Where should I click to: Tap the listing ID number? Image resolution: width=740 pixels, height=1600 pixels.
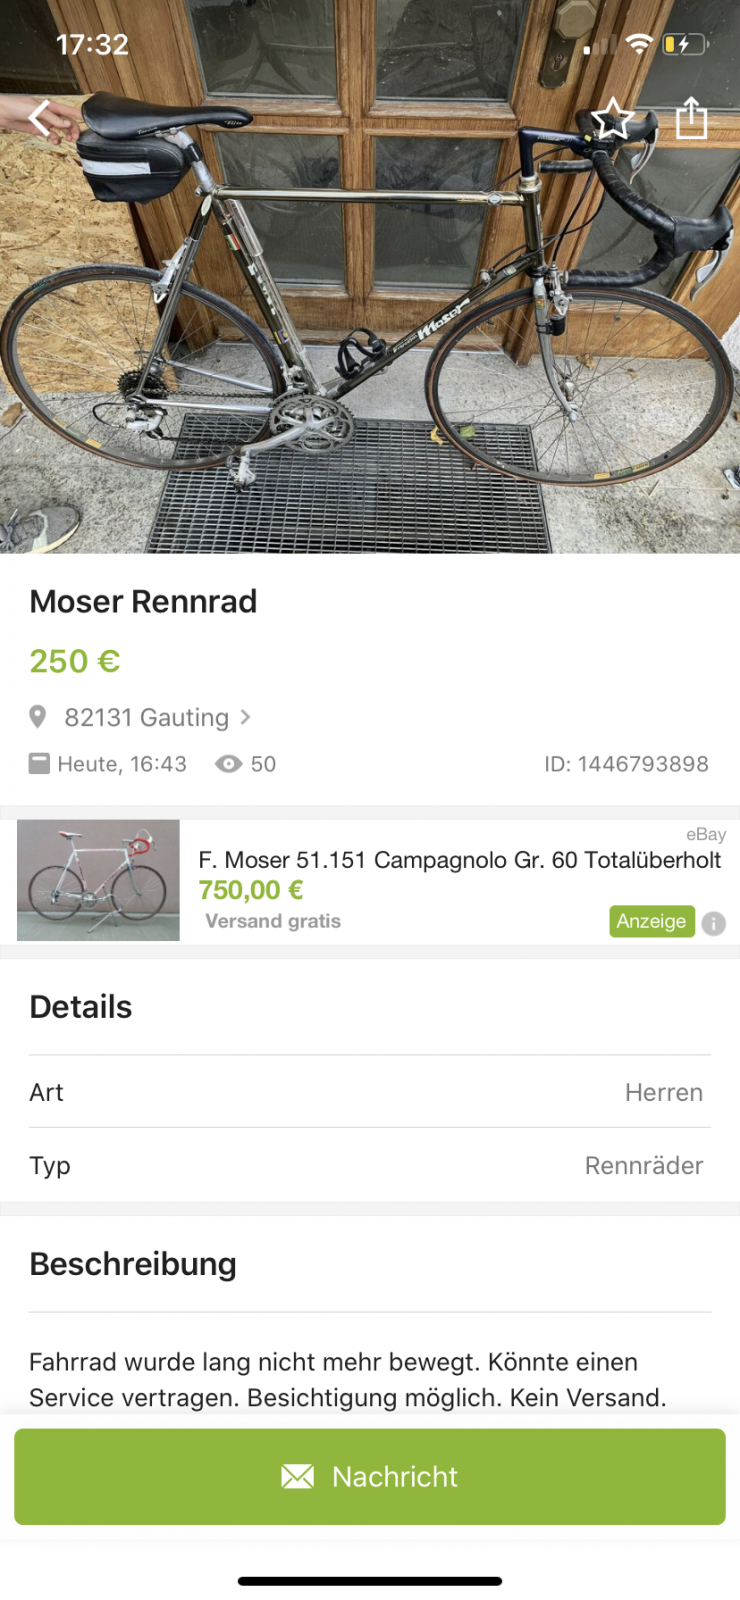pos(626,764)
